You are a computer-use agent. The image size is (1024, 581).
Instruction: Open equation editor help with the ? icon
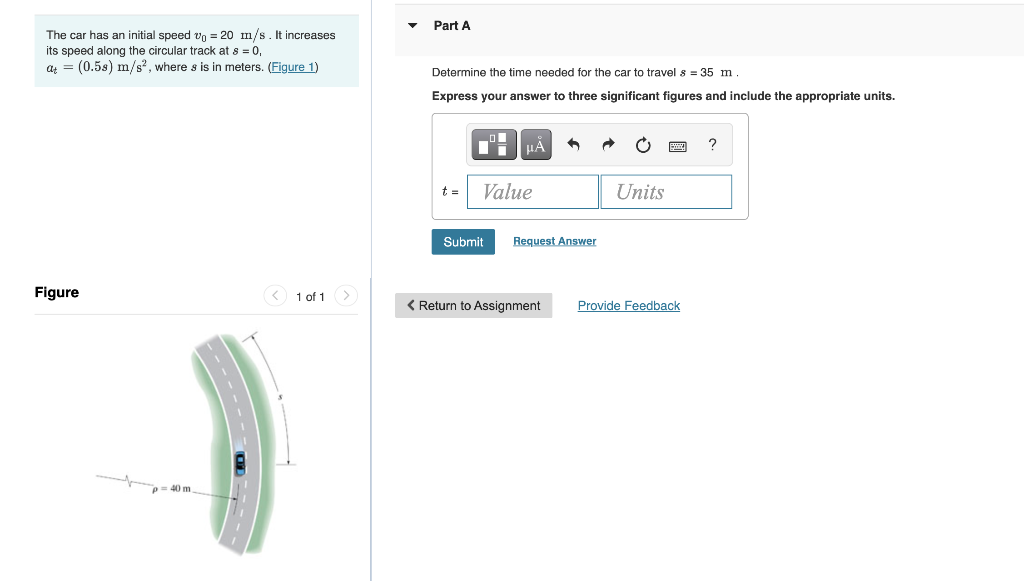pos(712,144)
